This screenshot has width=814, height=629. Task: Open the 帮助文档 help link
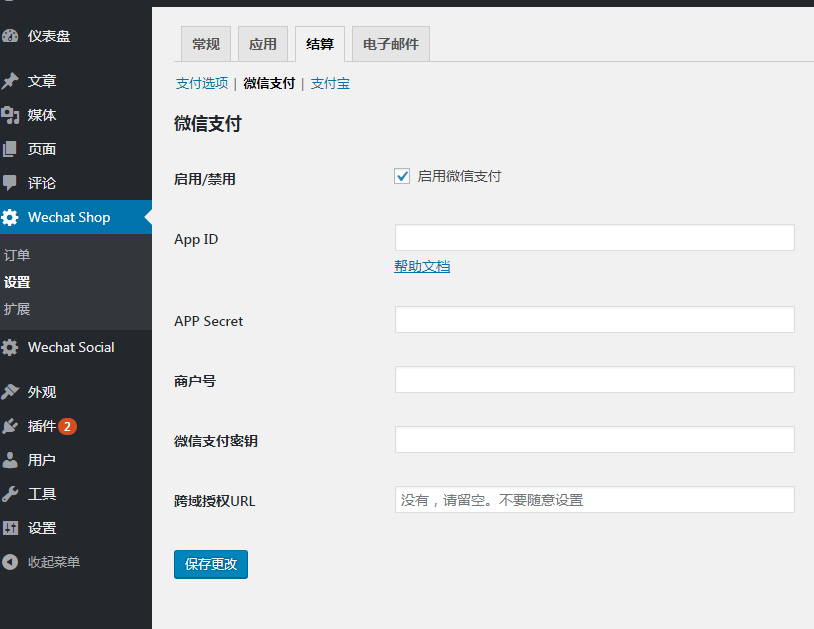pyautogui.click(x=422, y=266)
